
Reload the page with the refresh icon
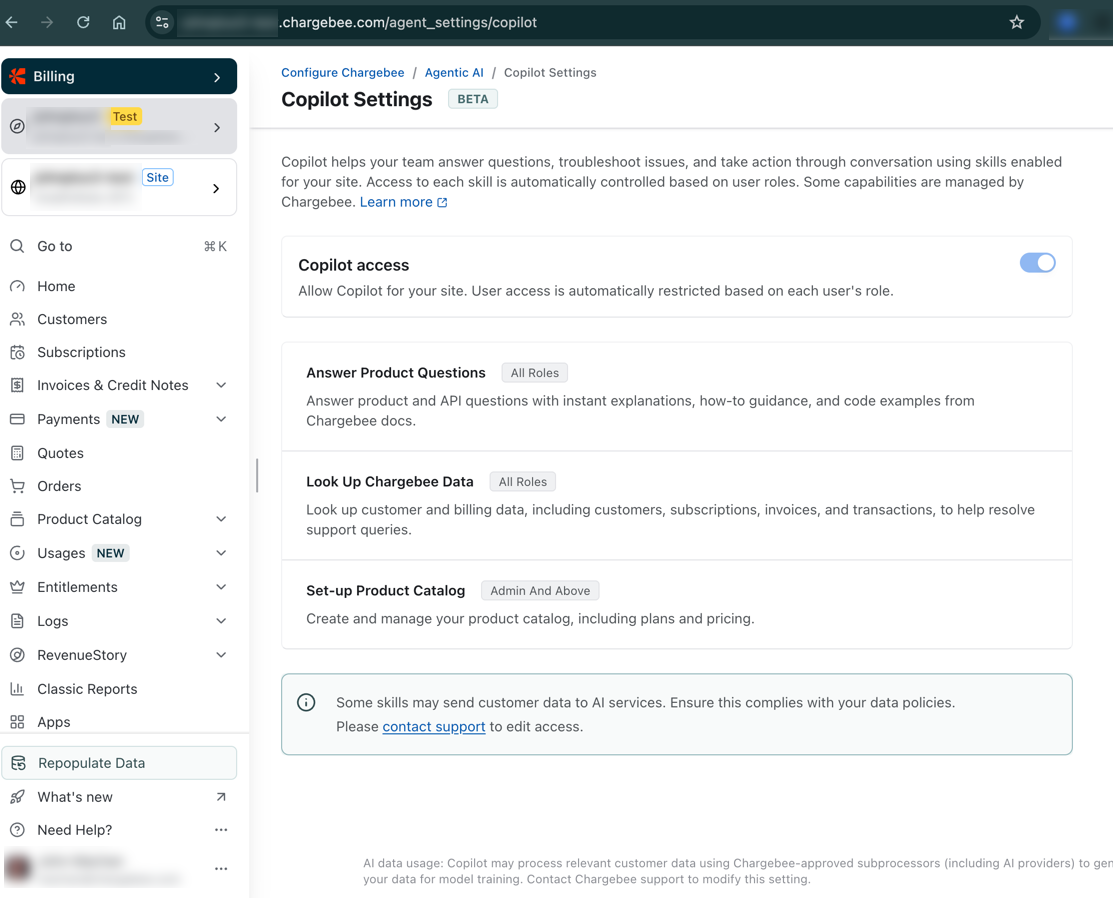point(83,22)
